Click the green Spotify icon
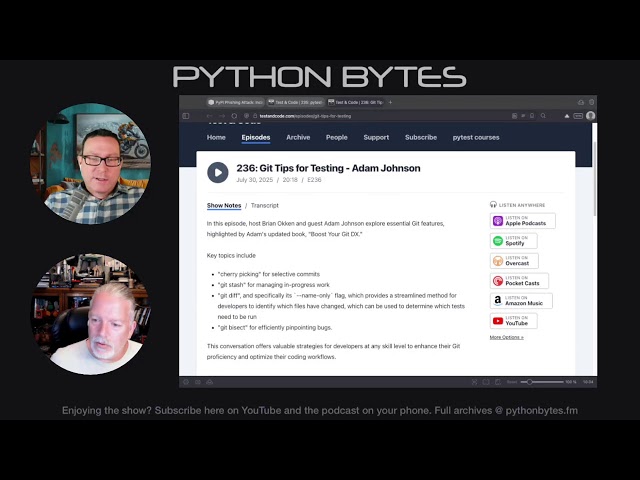This screenshot has width=640, height=480. [498, 241]
